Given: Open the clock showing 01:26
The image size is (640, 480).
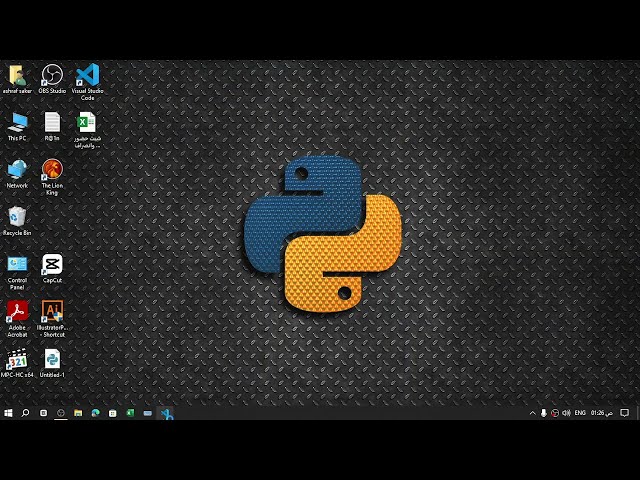Looking at the screenshot, I should coord(602,413).
